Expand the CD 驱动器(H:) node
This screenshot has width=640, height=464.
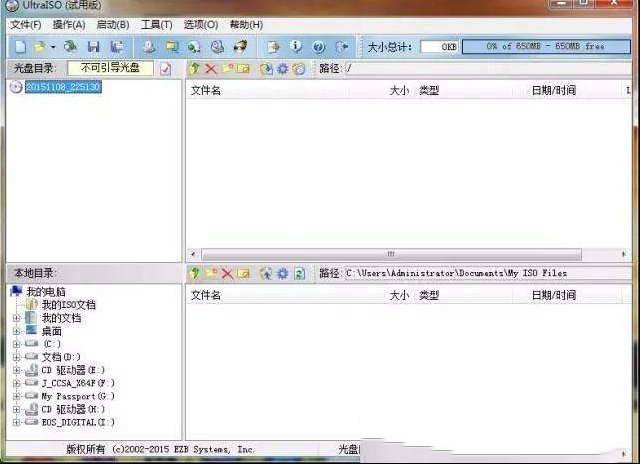tap(16, 409)
